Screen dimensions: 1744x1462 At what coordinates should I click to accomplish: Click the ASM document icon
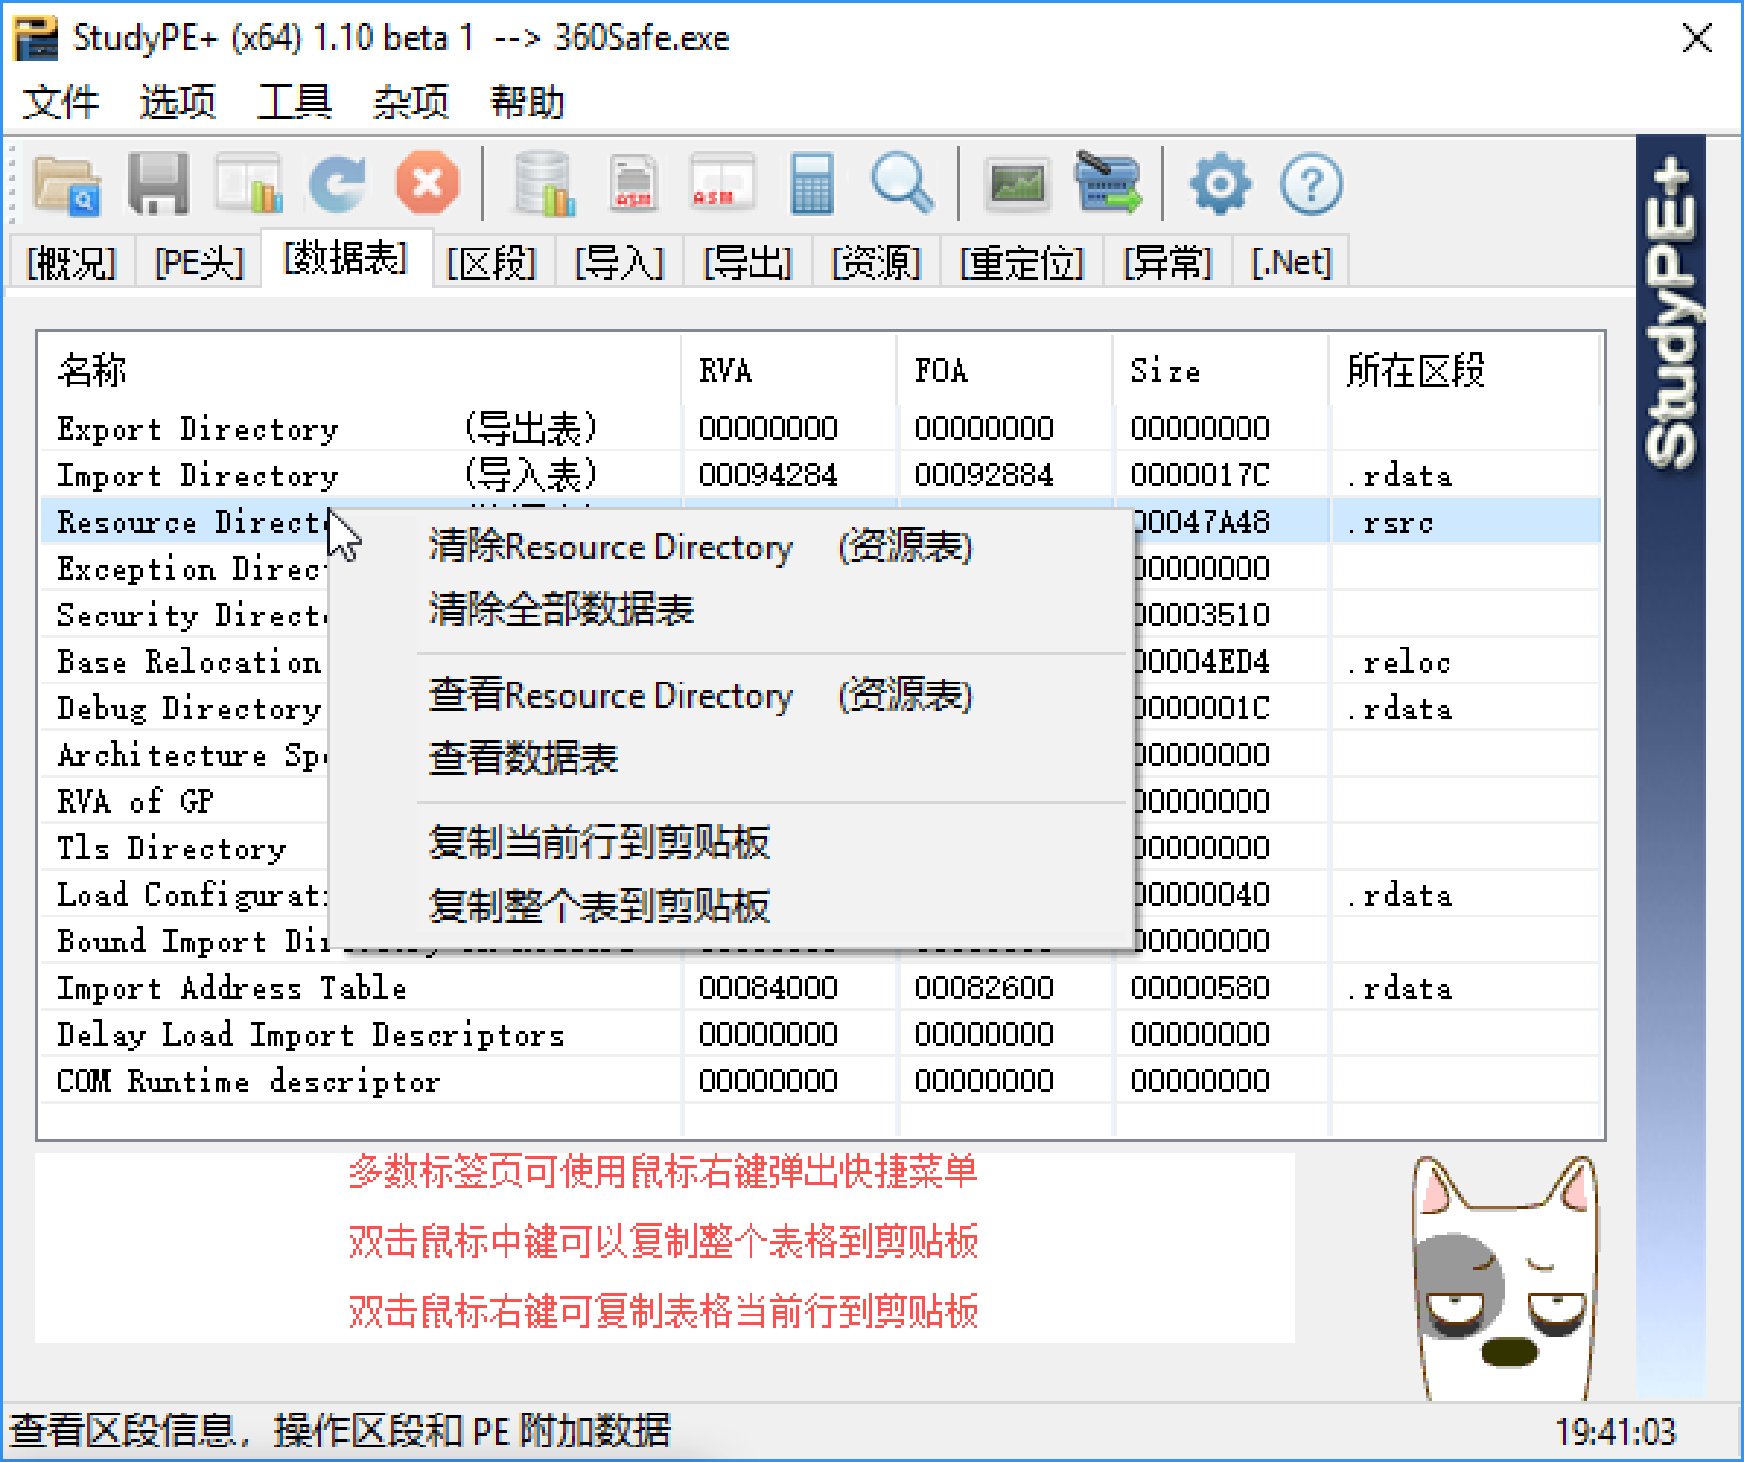tap(634, 184)
